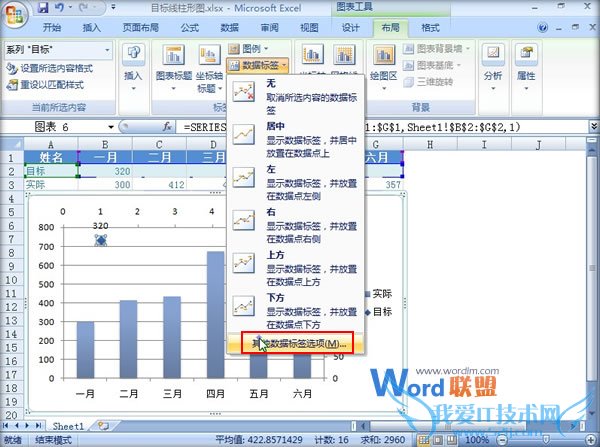The width and height of the screenshot is (600, 447).
Task: Open the 绘图区 plot area menu
Action: [383, 67]
